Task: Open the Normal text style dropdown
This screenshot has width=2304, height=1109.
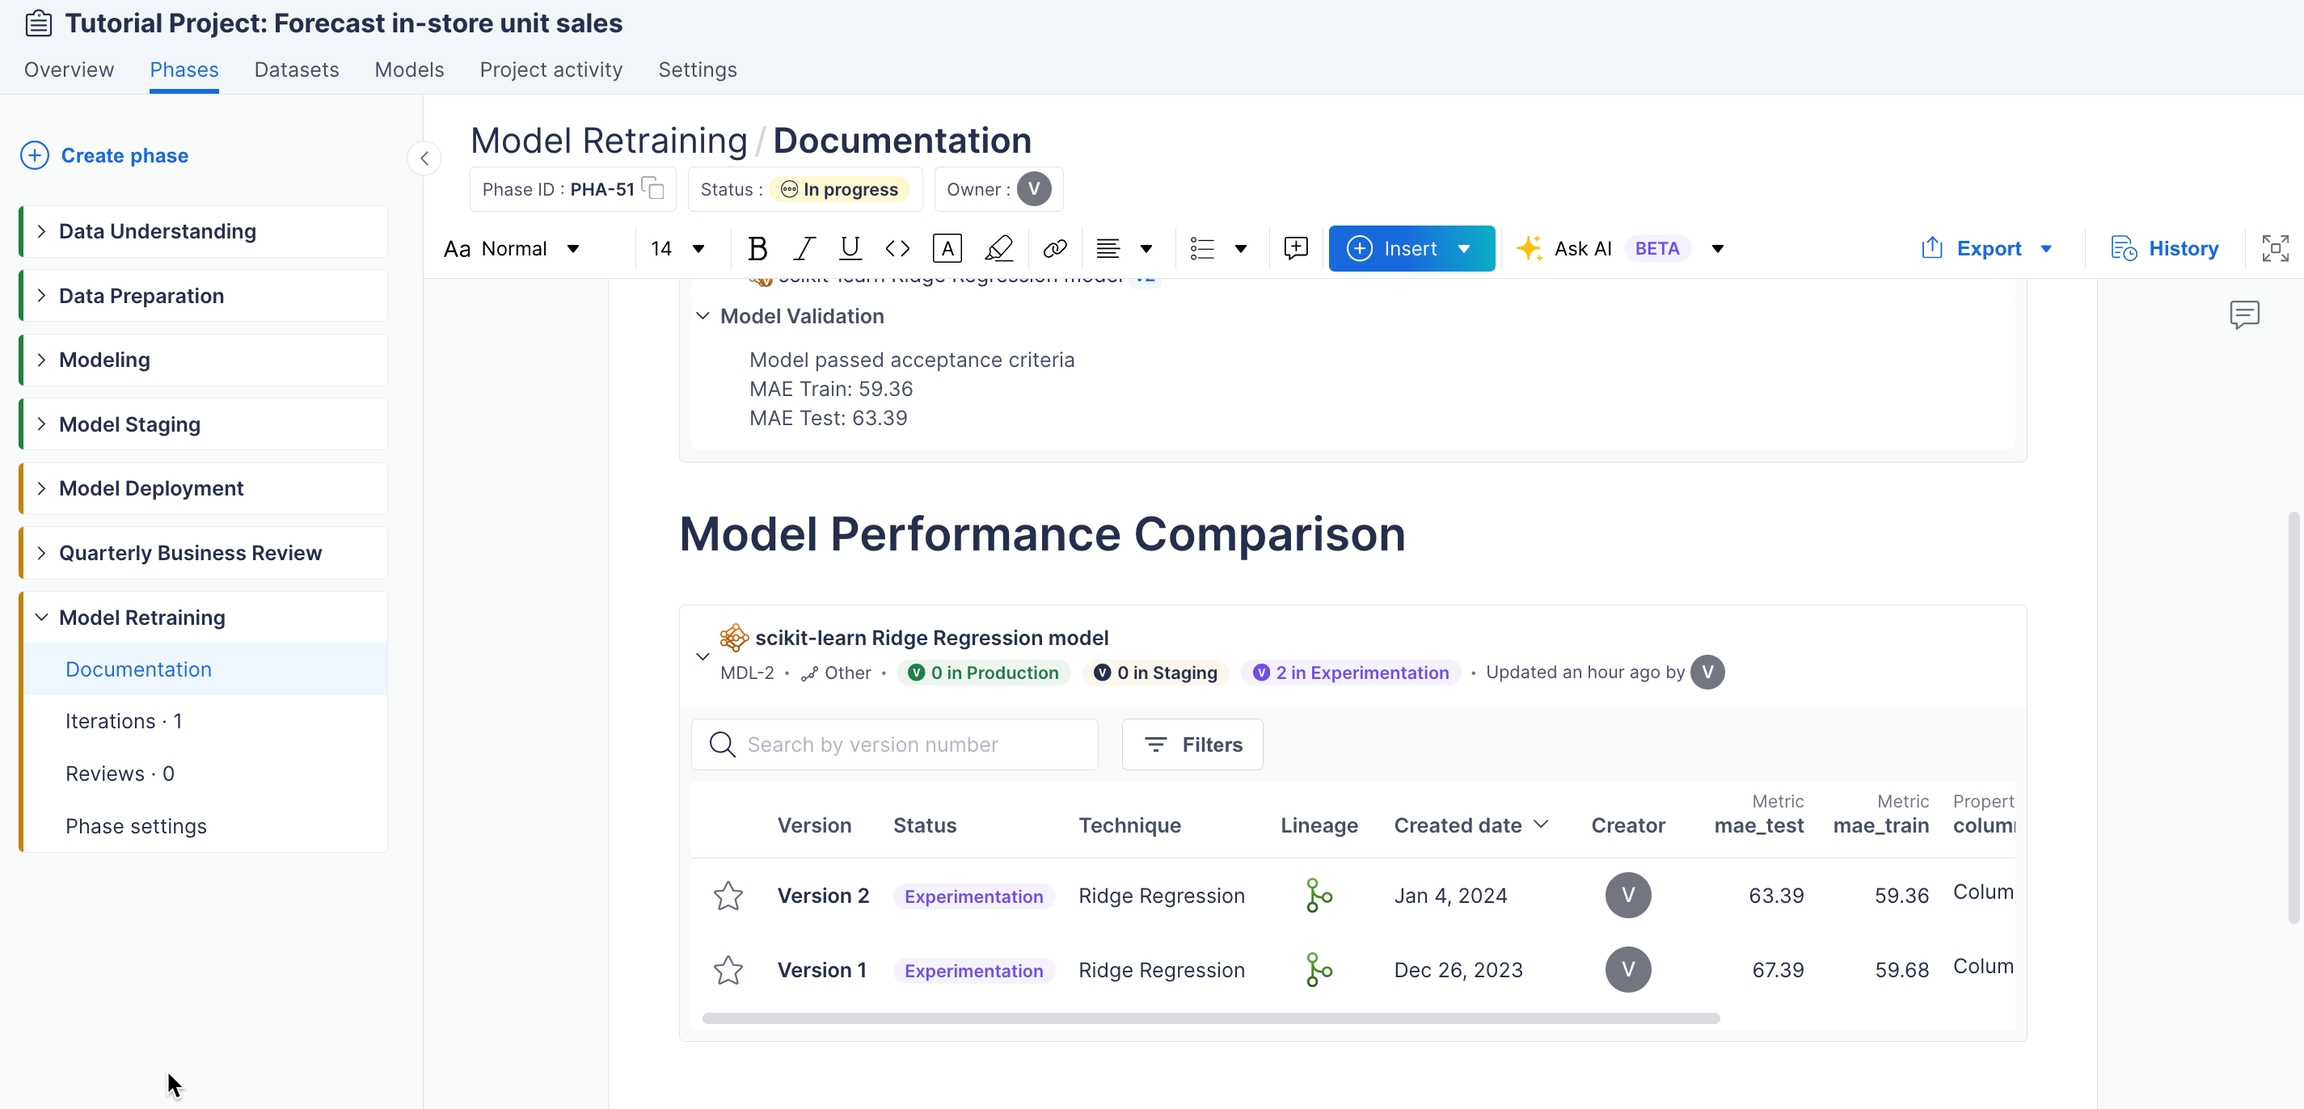Action: pyautogui.click(x=513, y=248)
